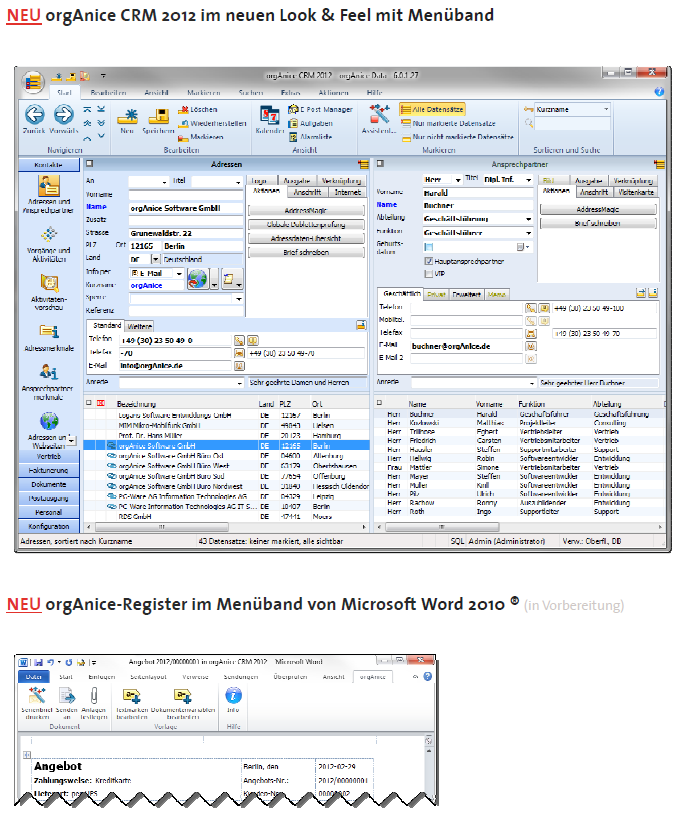
Task: Select Nur nicht markierte Datensätze filter
Action: 458,137
